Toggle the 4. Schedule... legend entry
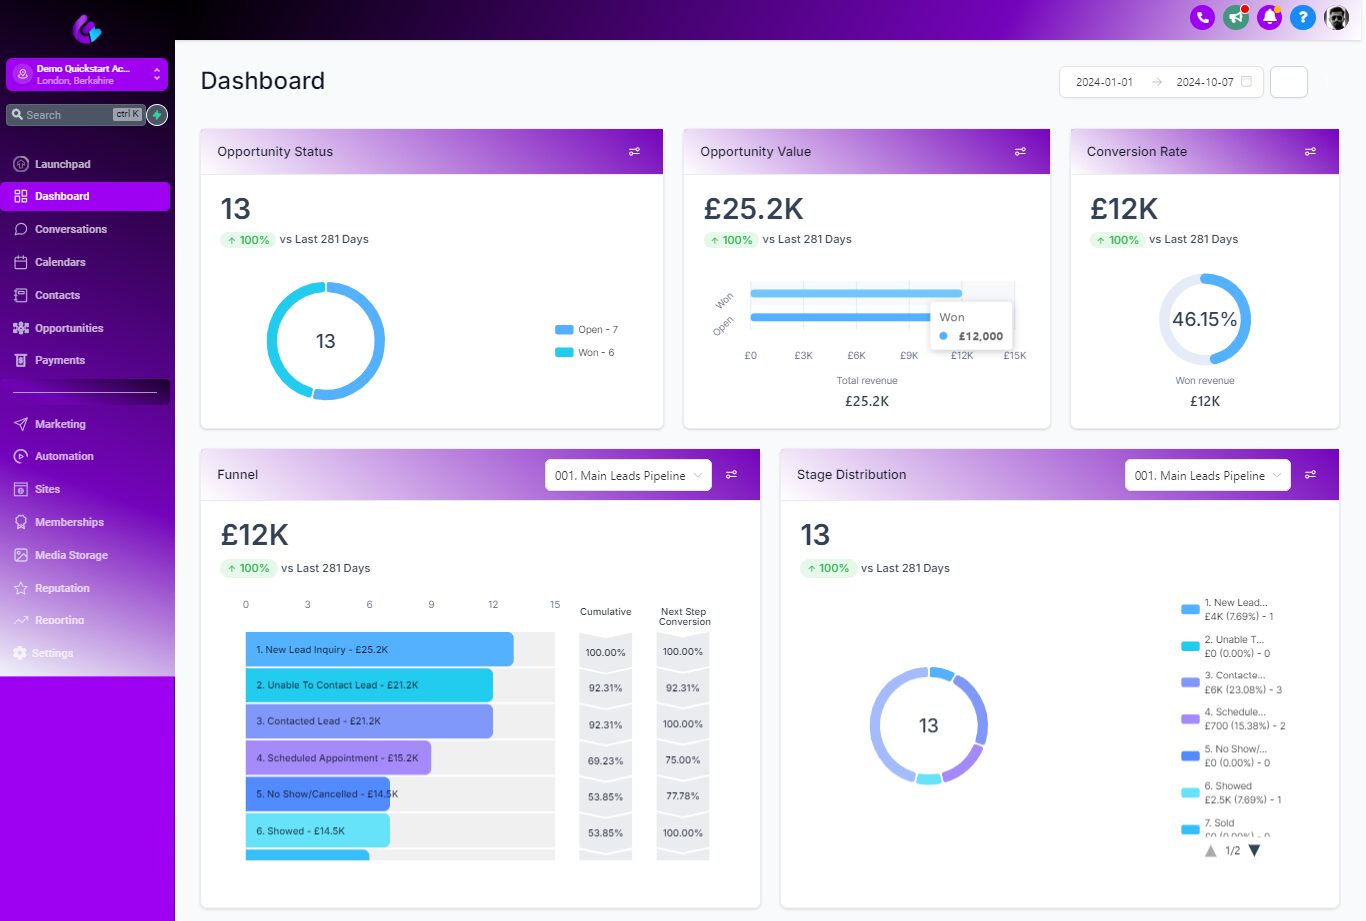The height and width of the screenshot is (921, 1366). 1234,719
